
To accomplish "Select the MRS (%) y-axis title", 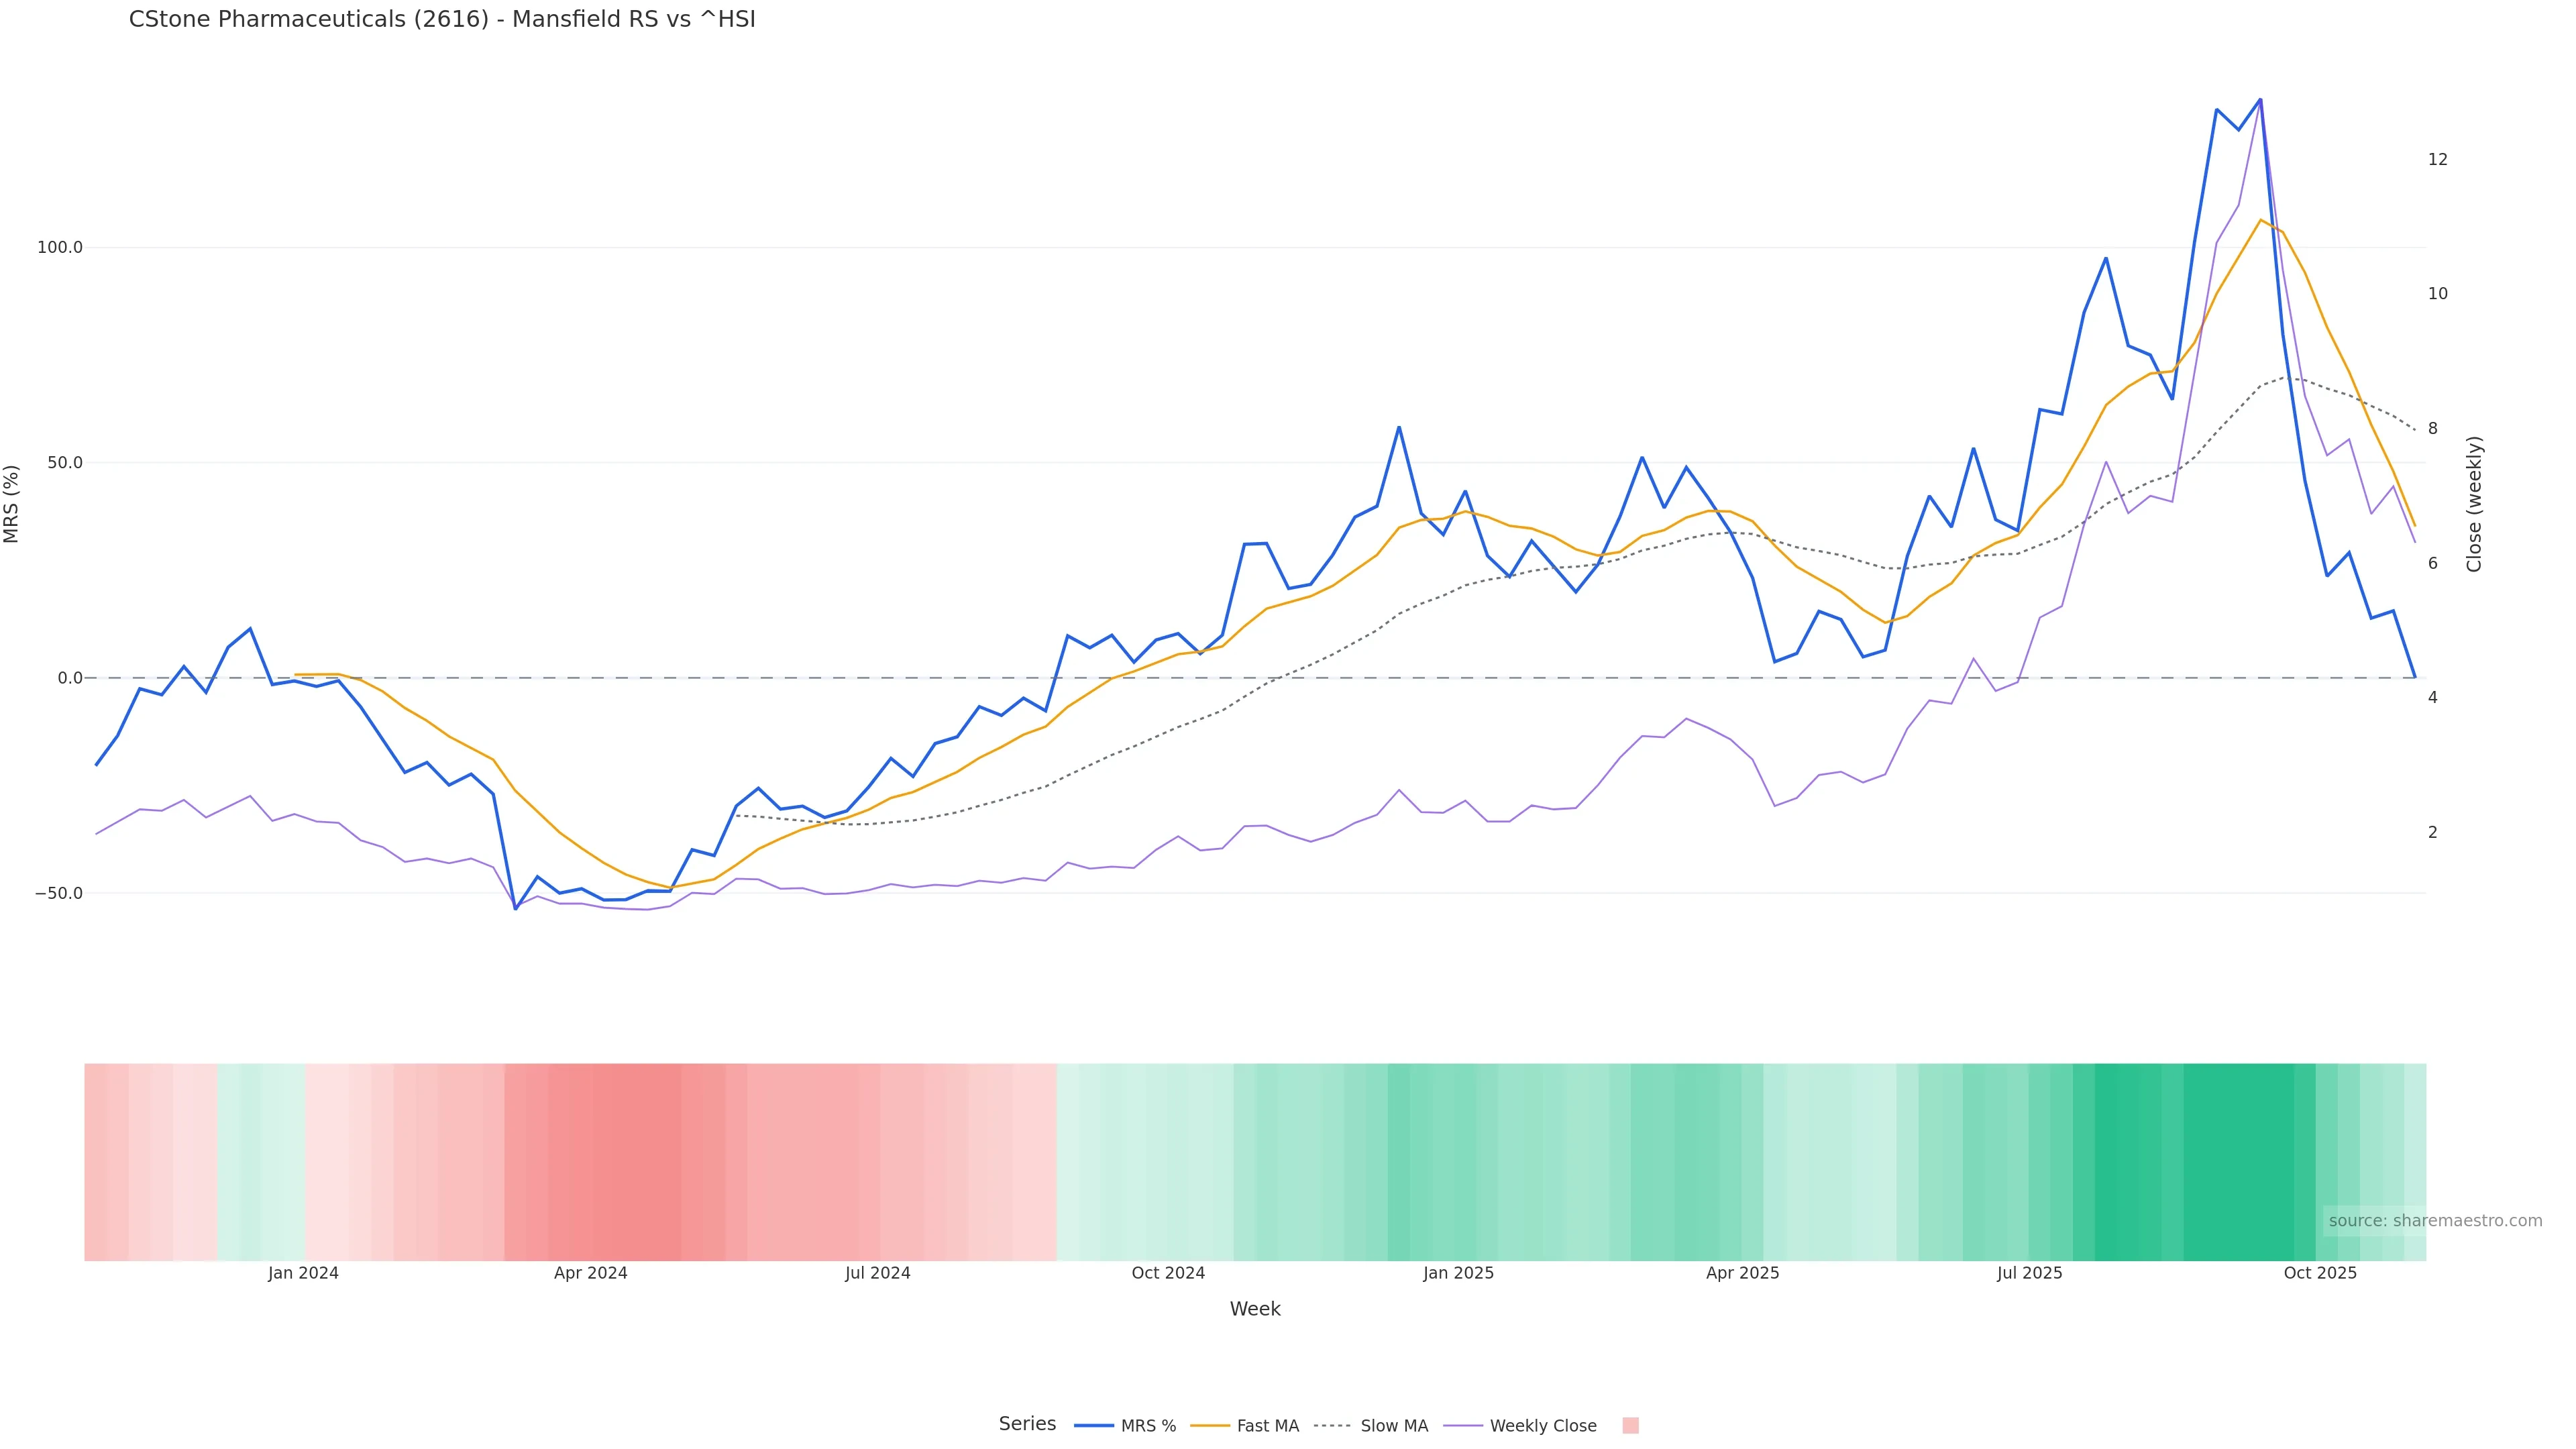I will (12, 504).
